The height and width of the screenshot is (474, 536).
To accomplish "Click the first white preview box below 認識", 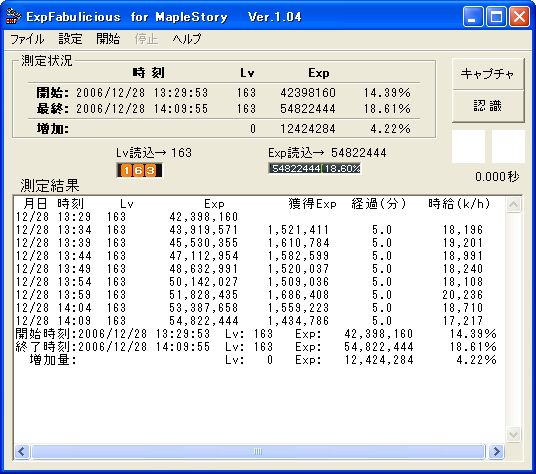I will (x=468, y=146).
